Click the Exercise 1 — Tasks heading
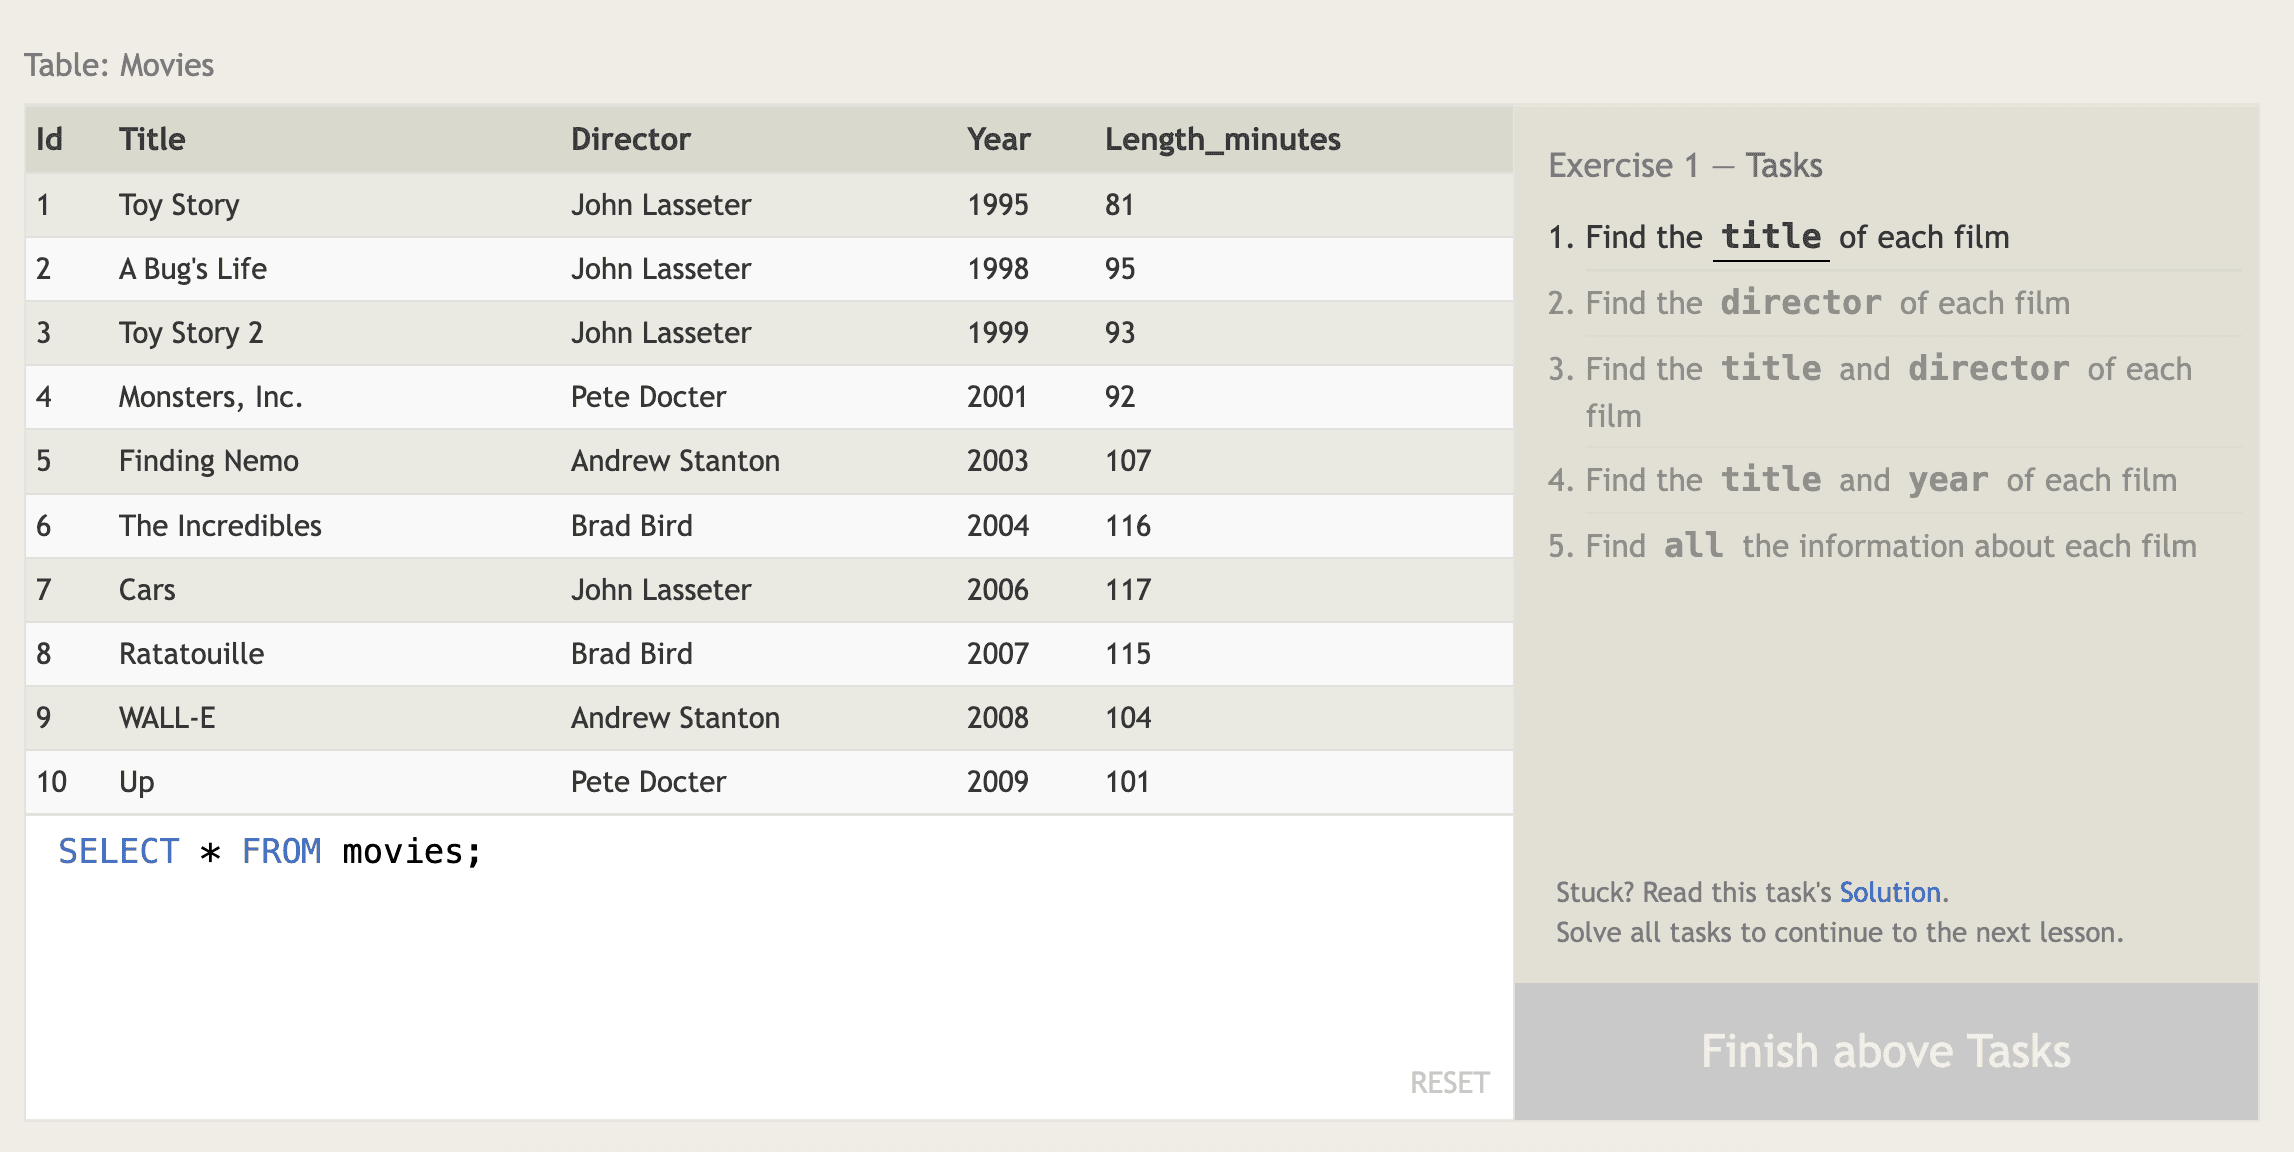The height and width of the screenshot is (1152, 2294). point(1684,165)
